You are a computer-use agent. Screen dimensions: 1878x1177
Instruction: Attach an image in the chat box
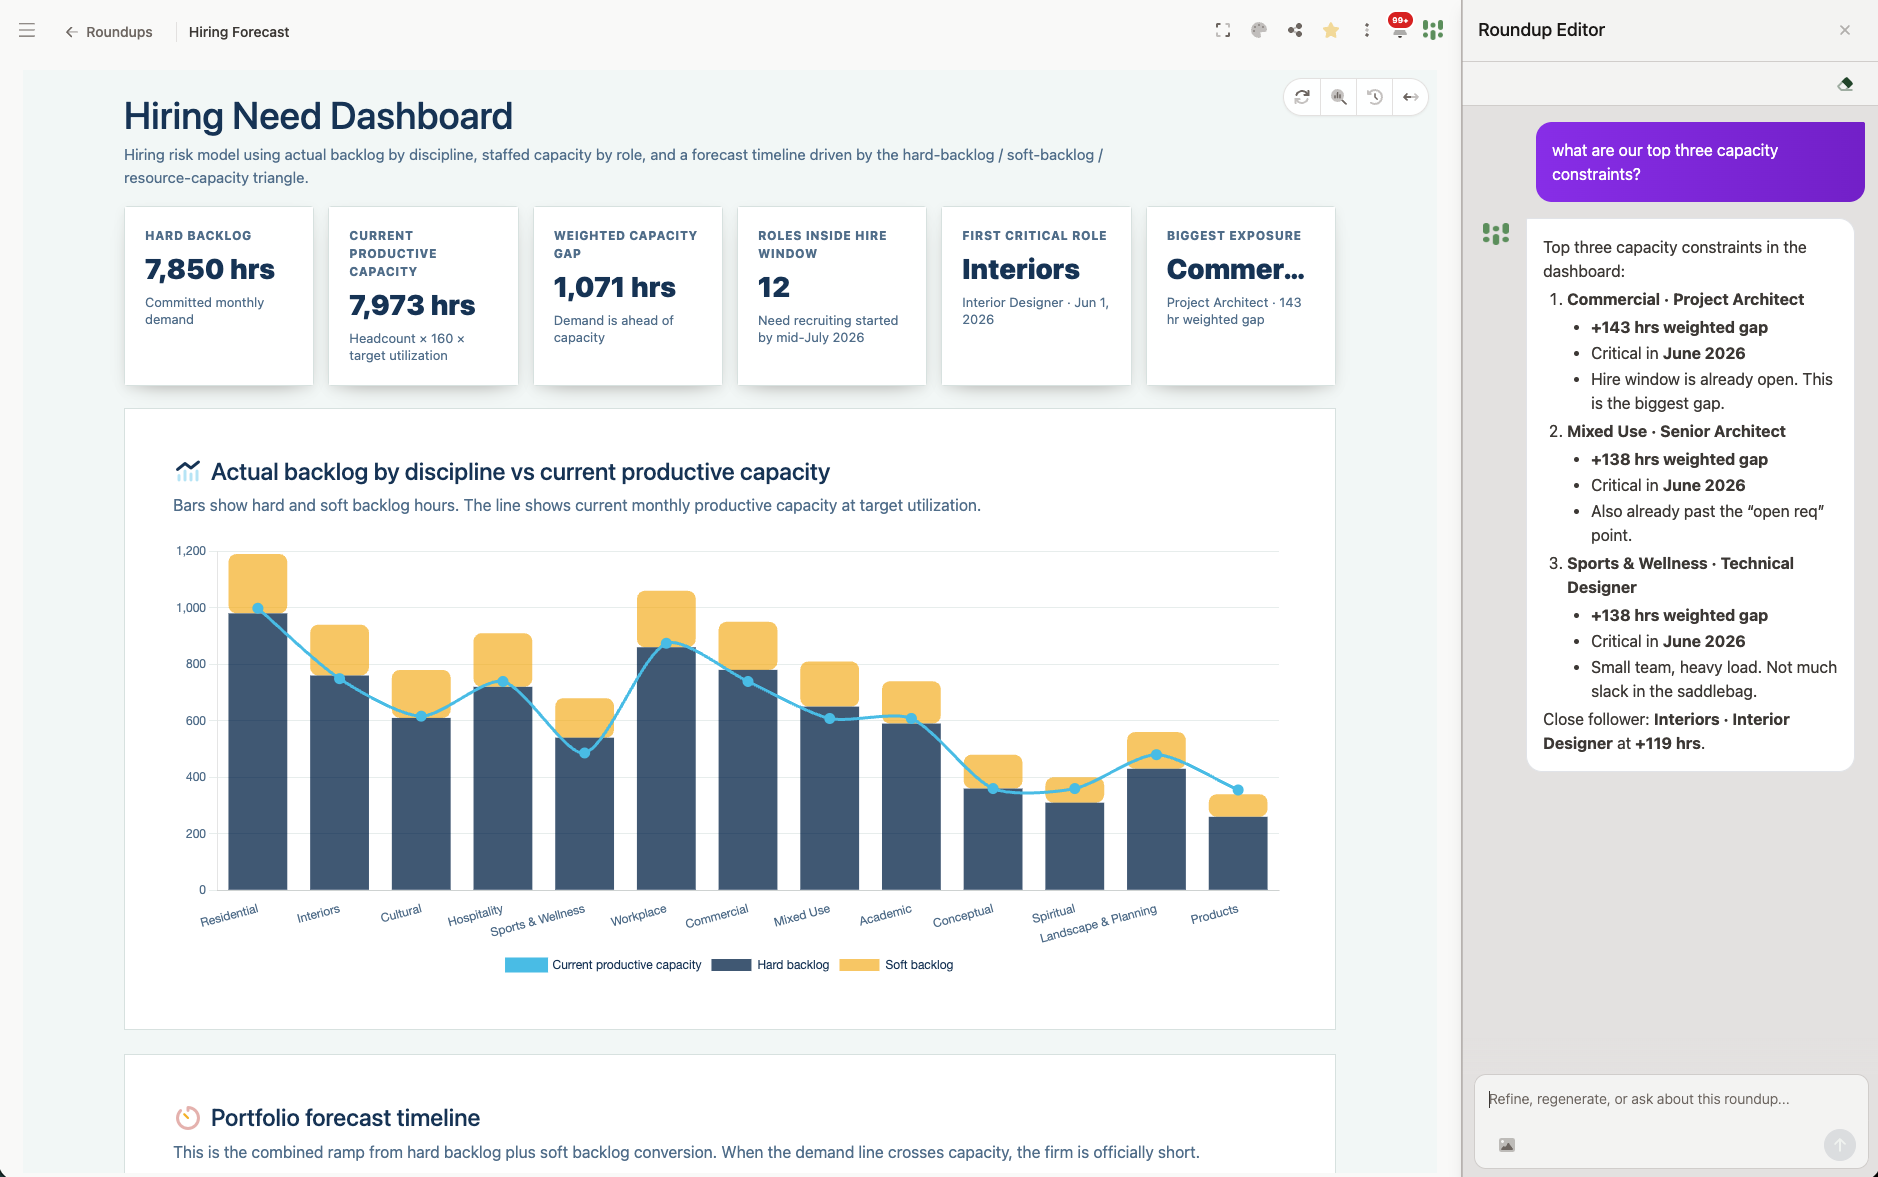[1507, 1145]
